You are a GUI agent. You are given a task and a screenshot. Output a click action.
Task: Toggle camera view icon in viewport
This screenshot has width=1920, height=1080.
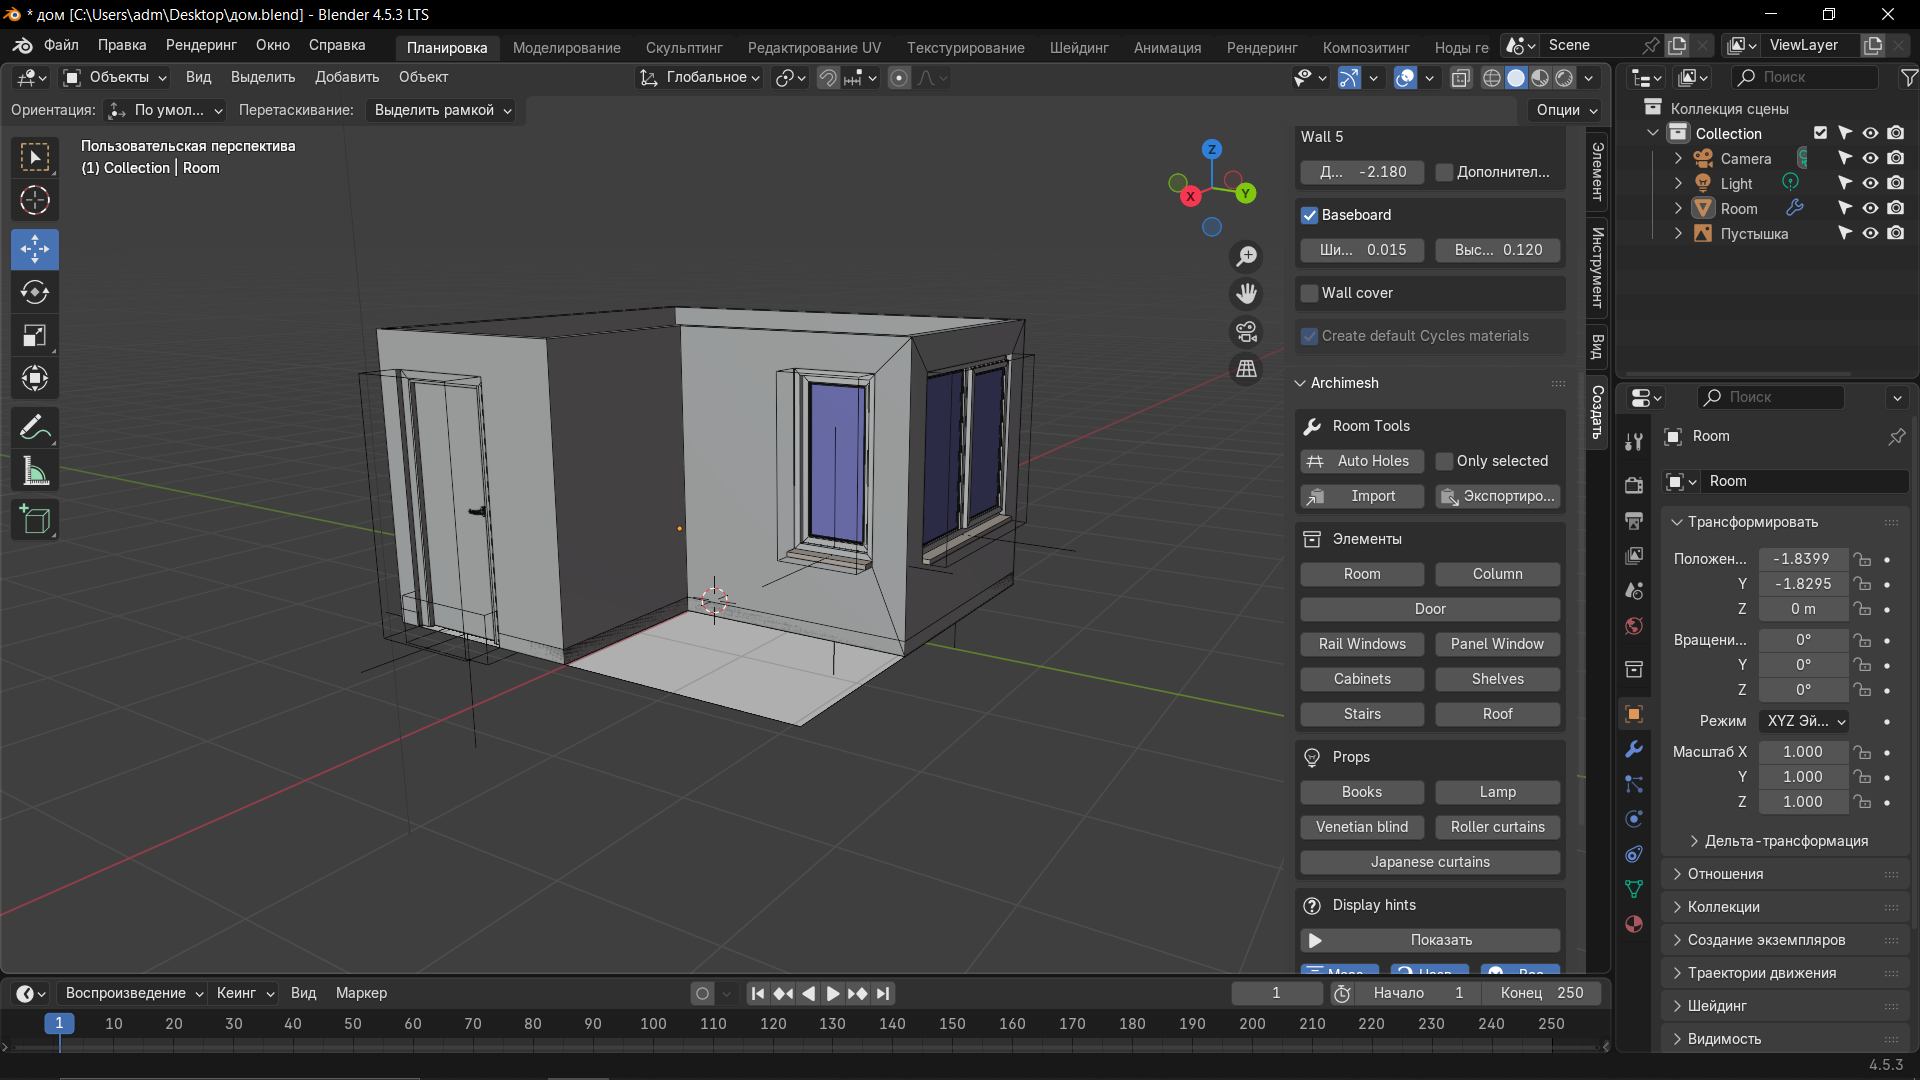point(1246,331)
